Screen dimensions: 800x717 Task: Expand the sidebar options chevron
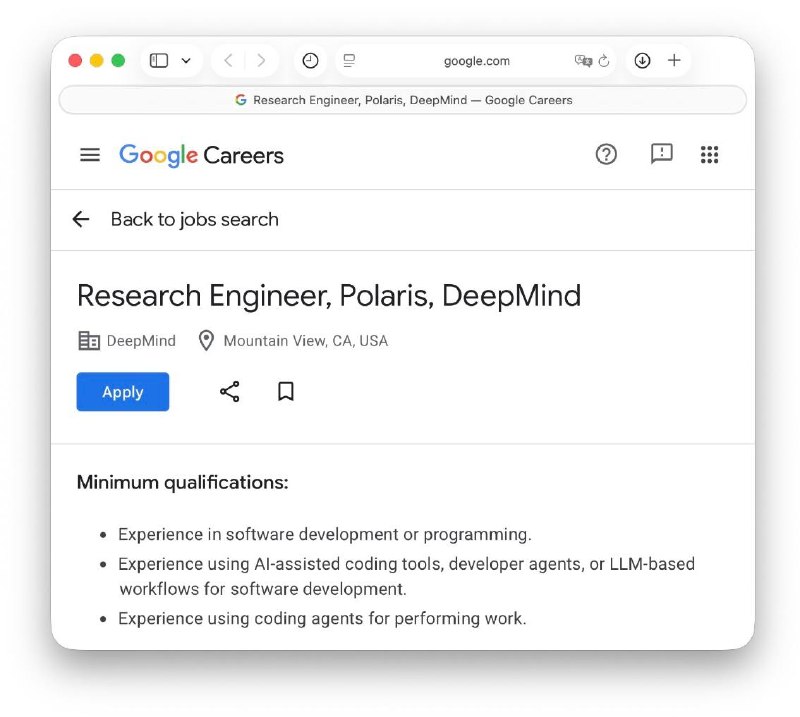(x=186, y=61)
